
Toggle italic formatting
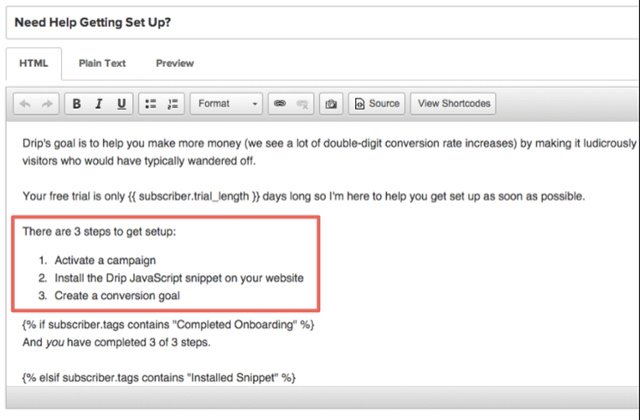point(98,104)
